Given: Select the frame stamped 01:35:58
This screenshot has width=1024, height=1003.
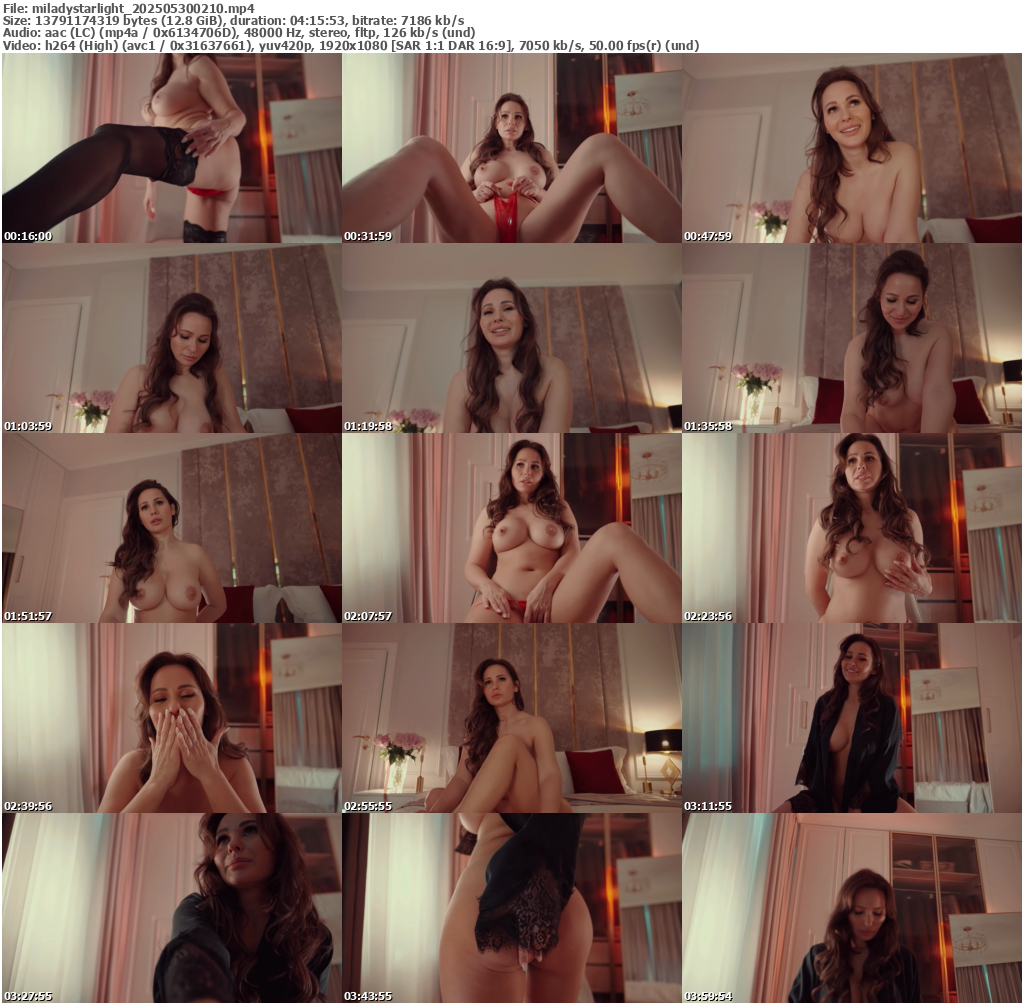Looking at the screenshot, I should coord(852,338).
